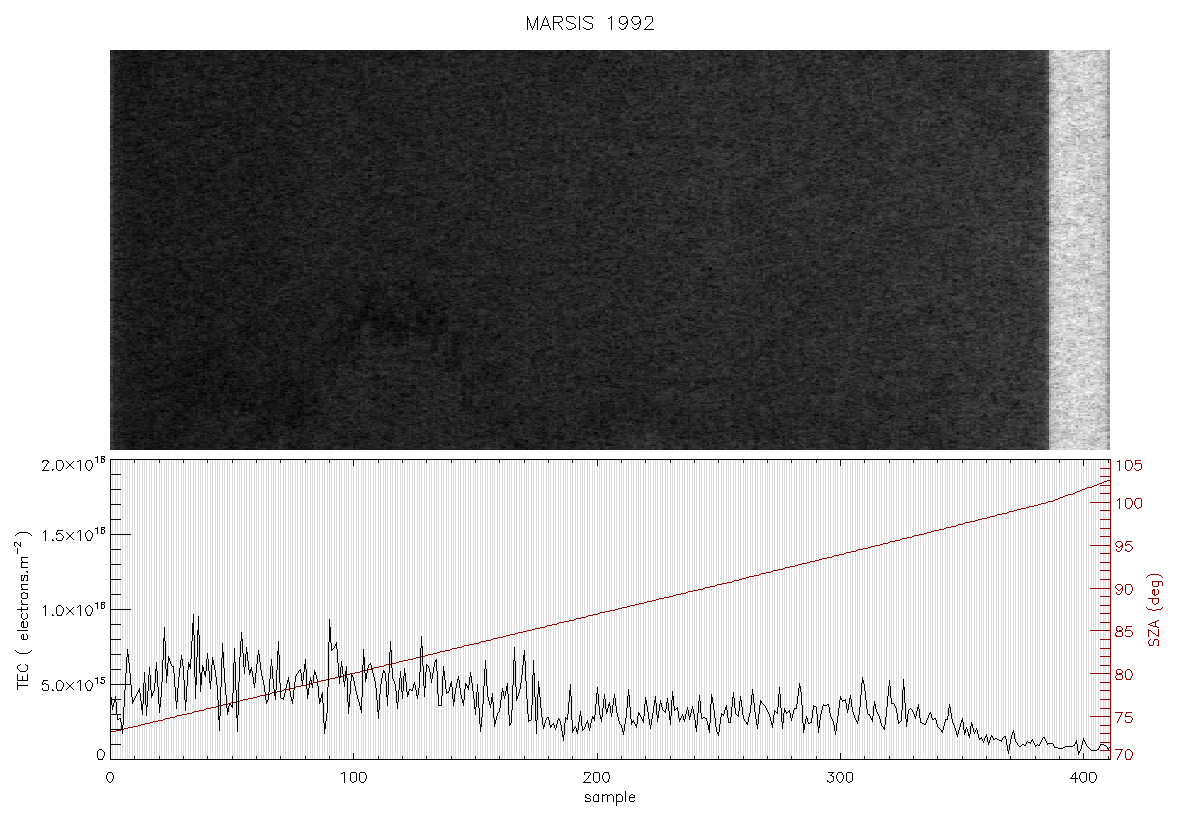Click the red 80 SZA axis label
The width and height of the screenshot is (1180, 830).
(1124, 675)
